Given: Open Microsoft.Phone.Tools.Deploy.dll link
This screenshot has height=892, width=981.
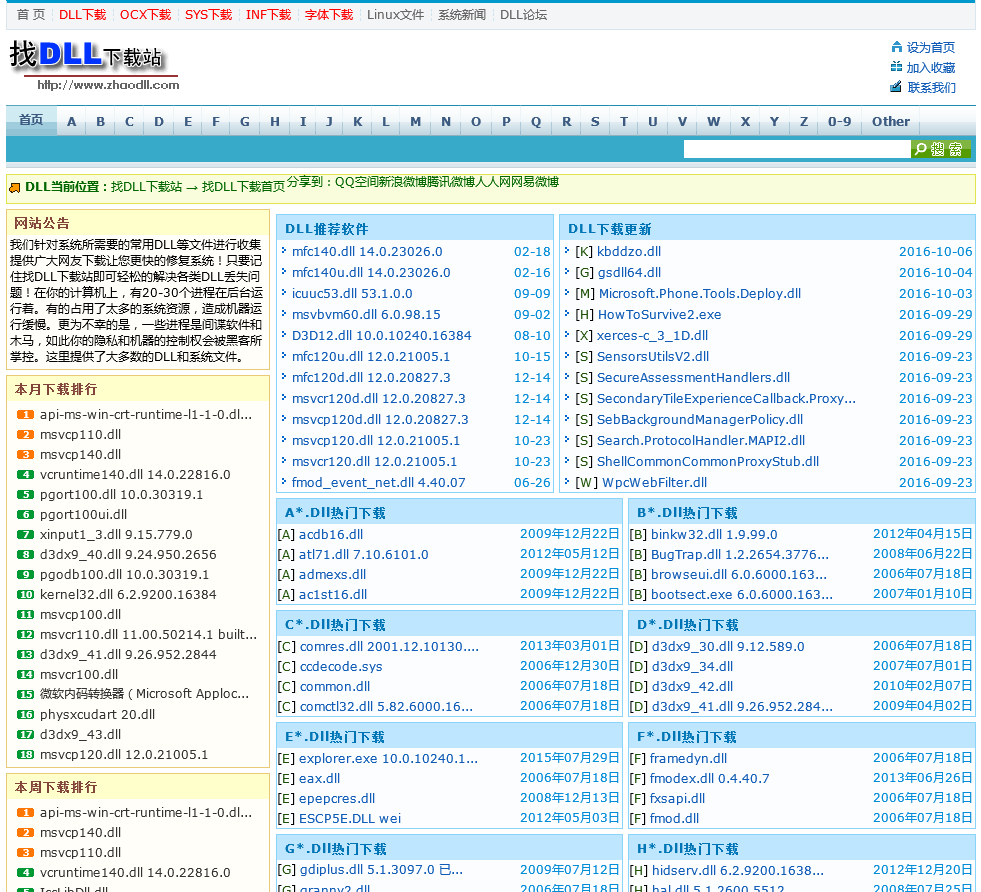Looking at the screenshot, I should 699,293.
